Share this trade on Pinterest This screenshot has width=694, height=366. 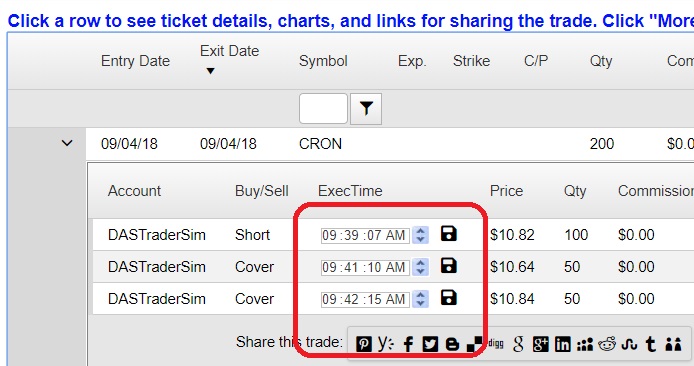pyautogui.click(x=364, y=344)
